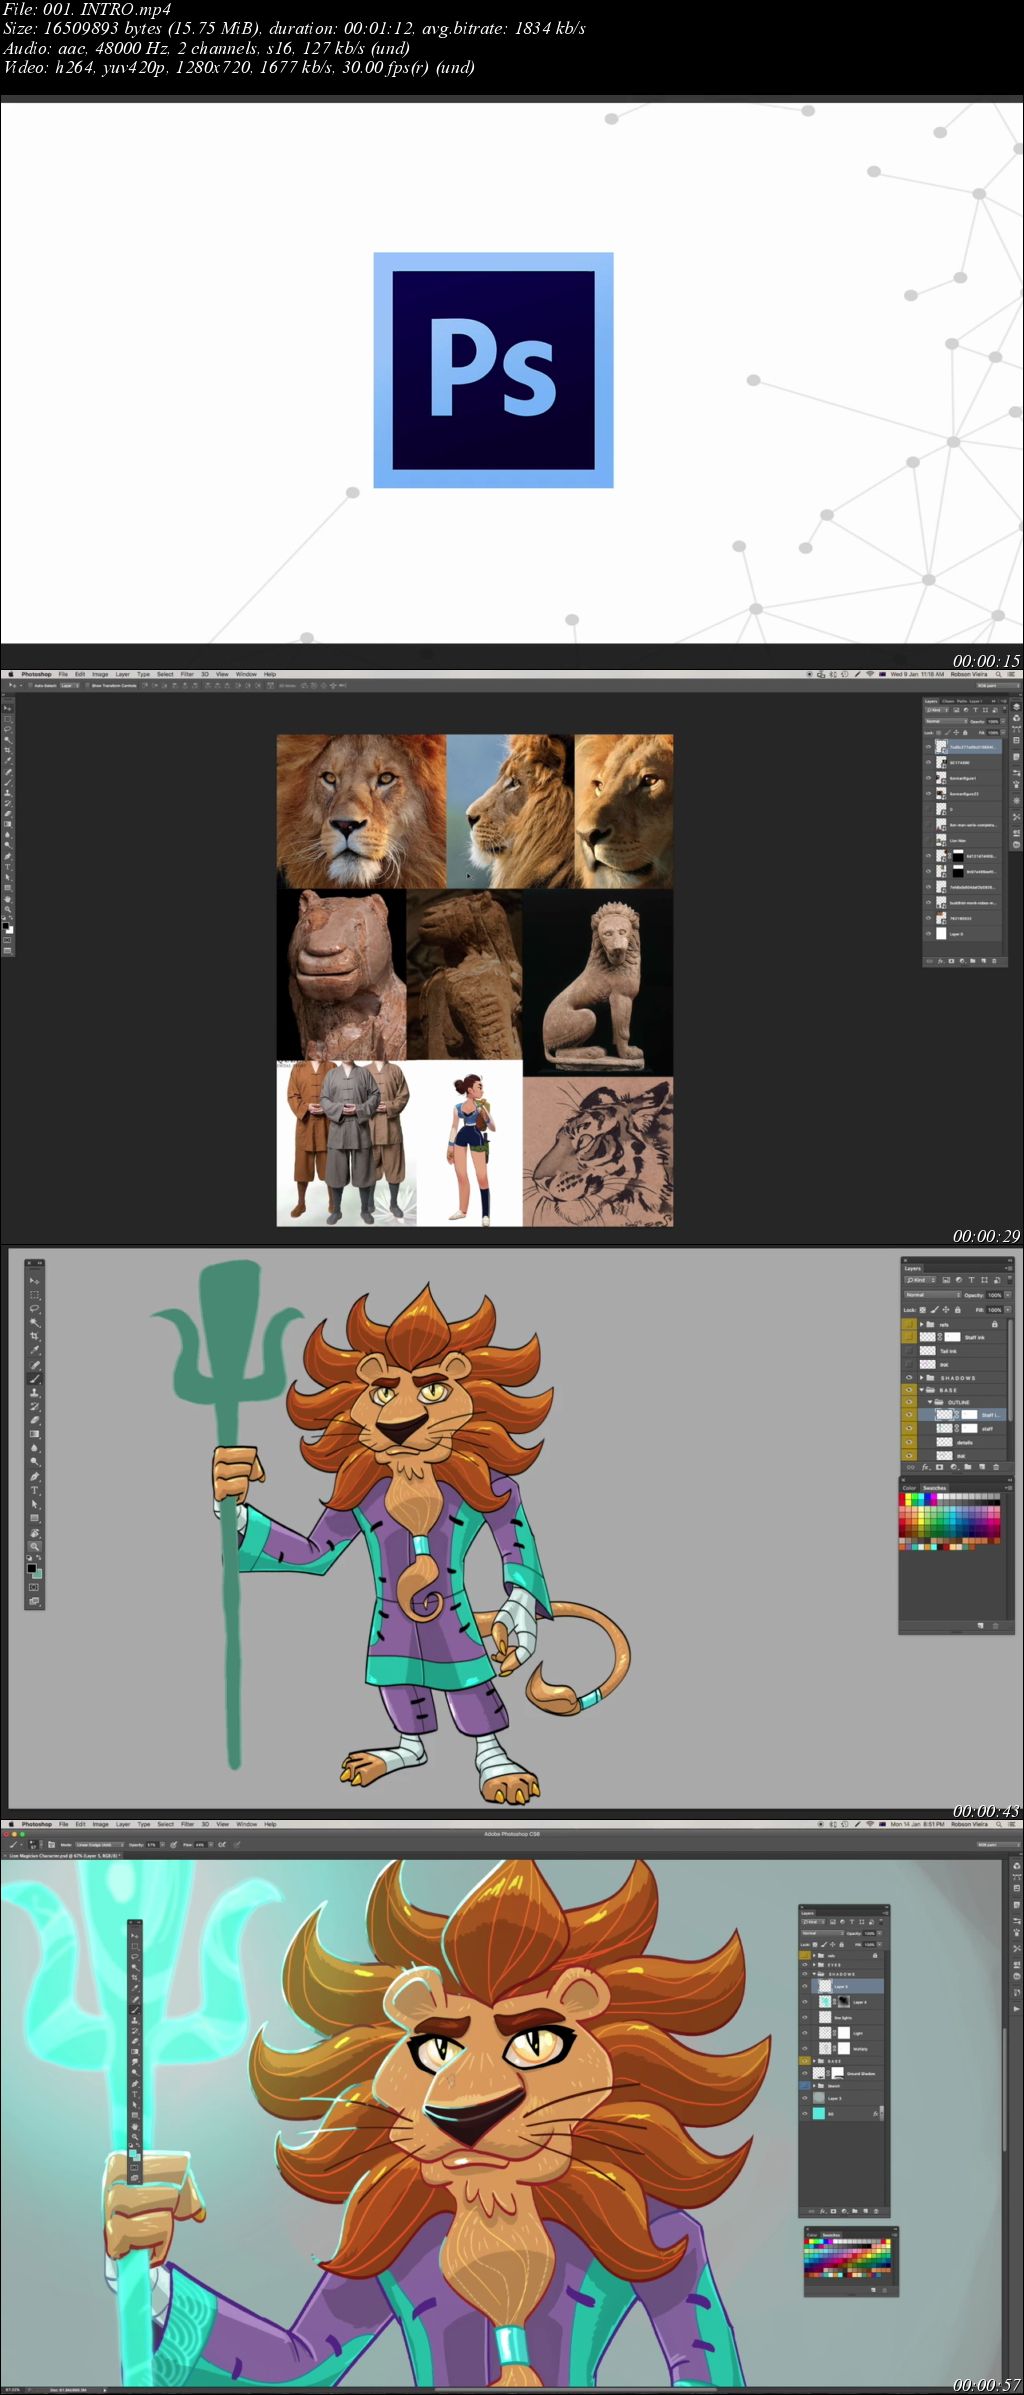This screenshot has width=1024, height=2395.
Task: Select Eraser tool in lion full-body frame toolbar
Action: [34, 1420]
